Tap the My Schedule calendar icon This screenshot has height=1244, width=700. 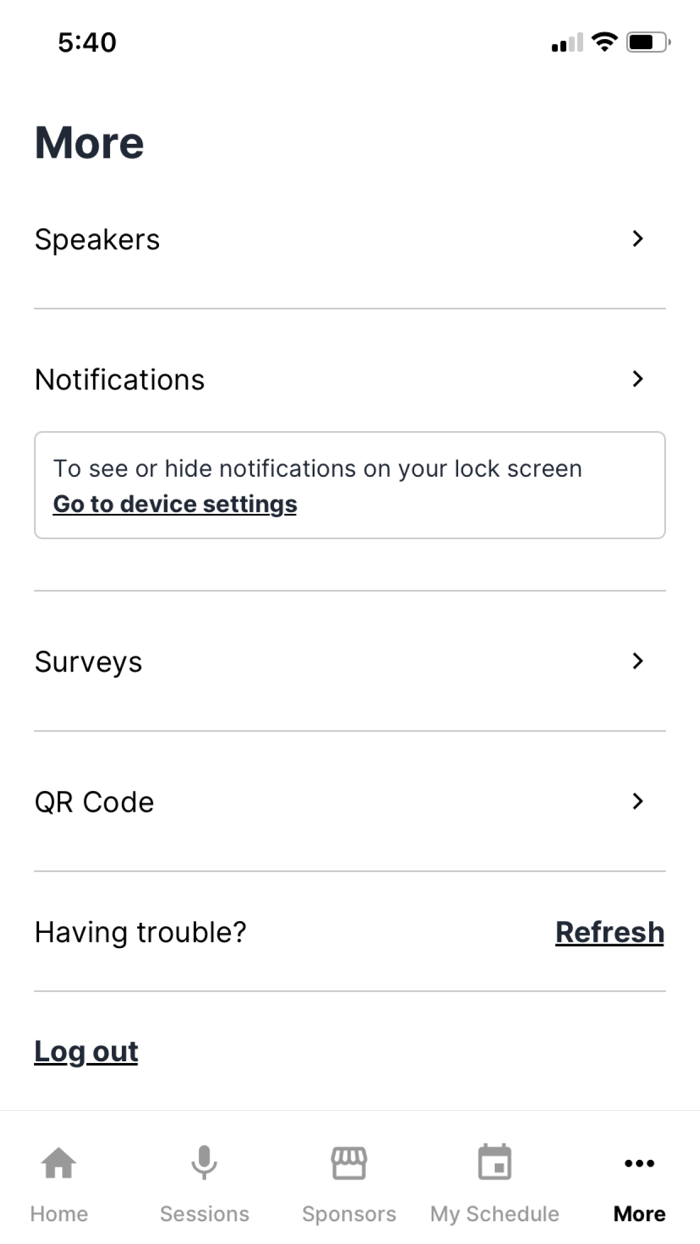[494, 1163]
